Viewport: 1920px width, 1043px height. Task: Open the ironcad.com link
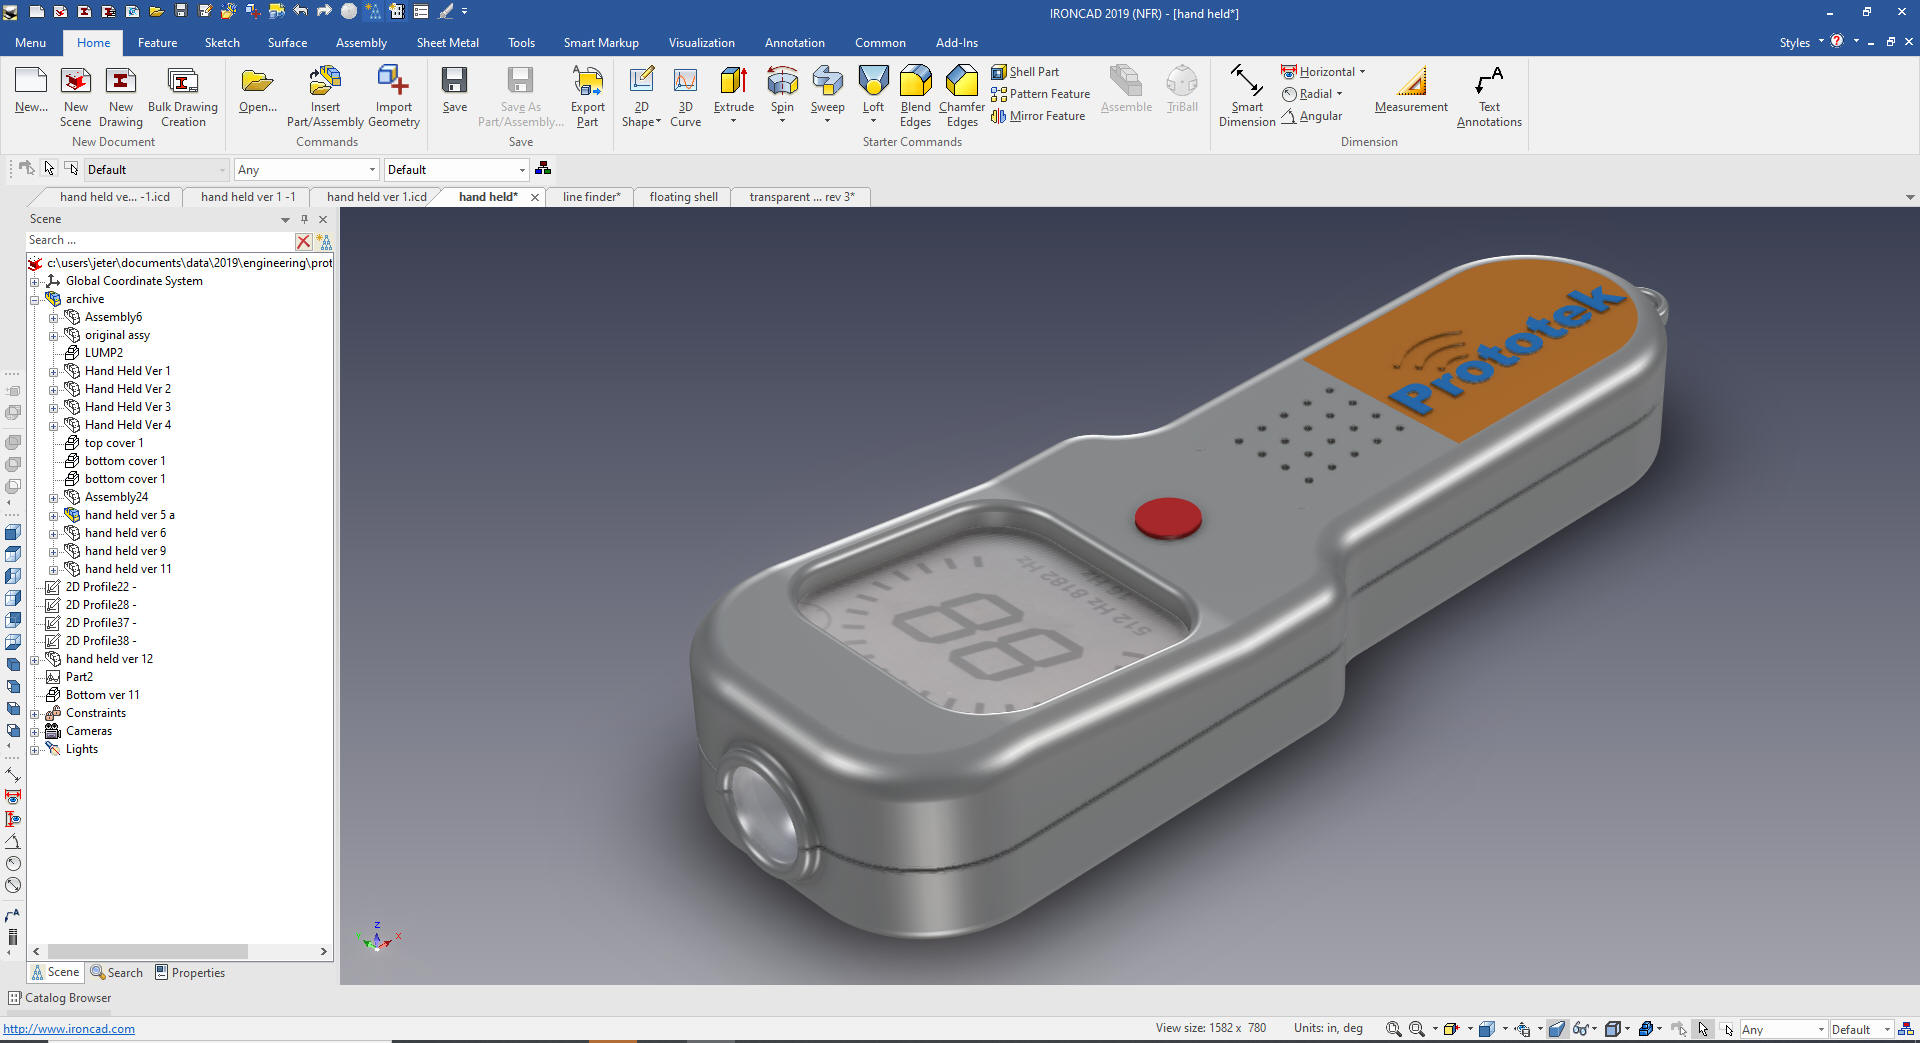tap(69, 1029)
